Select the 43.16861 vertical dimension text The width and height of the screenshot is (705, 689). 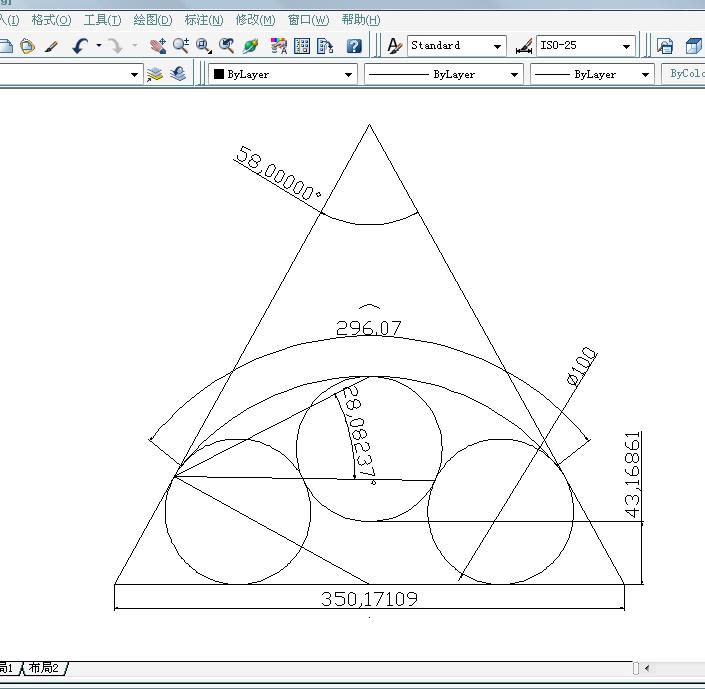click(633, 474)
